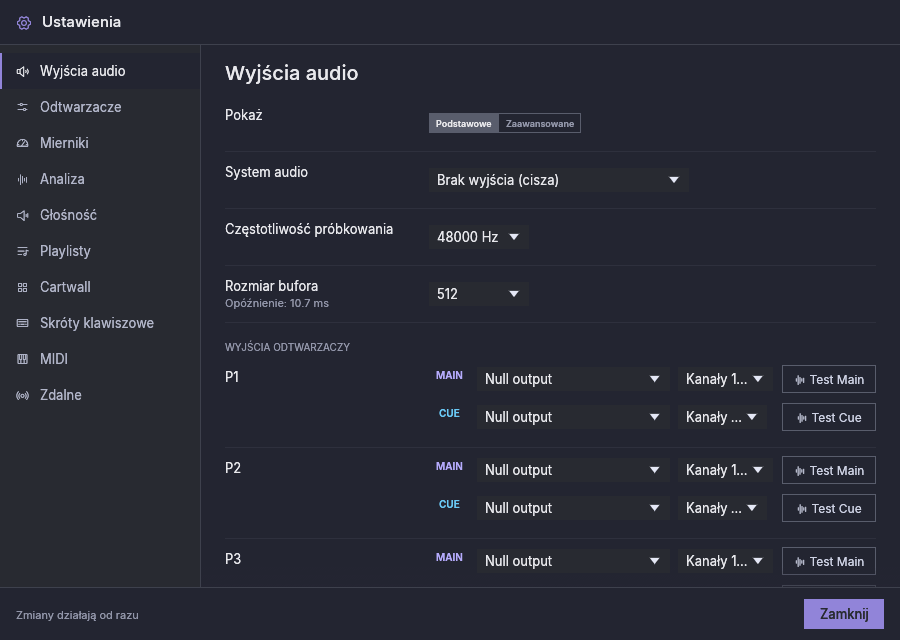Click the Częstotliwość próbkowania label
The image size is (900, 640).
click(x=309, y=230)
